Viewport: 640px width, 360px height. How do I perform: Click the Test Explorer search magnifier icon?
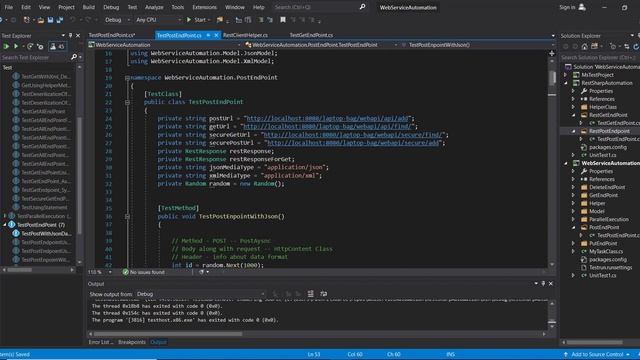[74, 57]
